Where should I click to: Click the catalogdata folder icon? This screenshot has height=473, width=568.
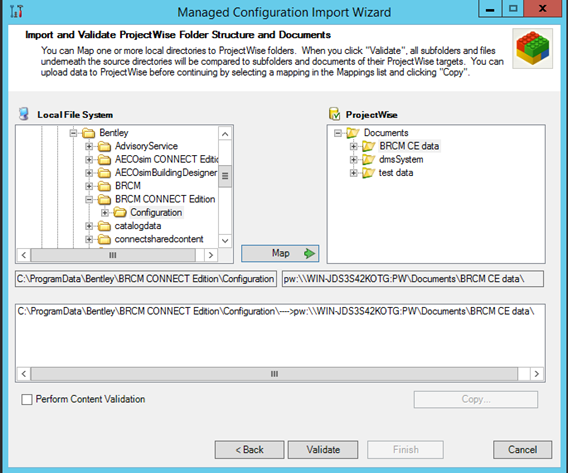(x=104, y=226)
